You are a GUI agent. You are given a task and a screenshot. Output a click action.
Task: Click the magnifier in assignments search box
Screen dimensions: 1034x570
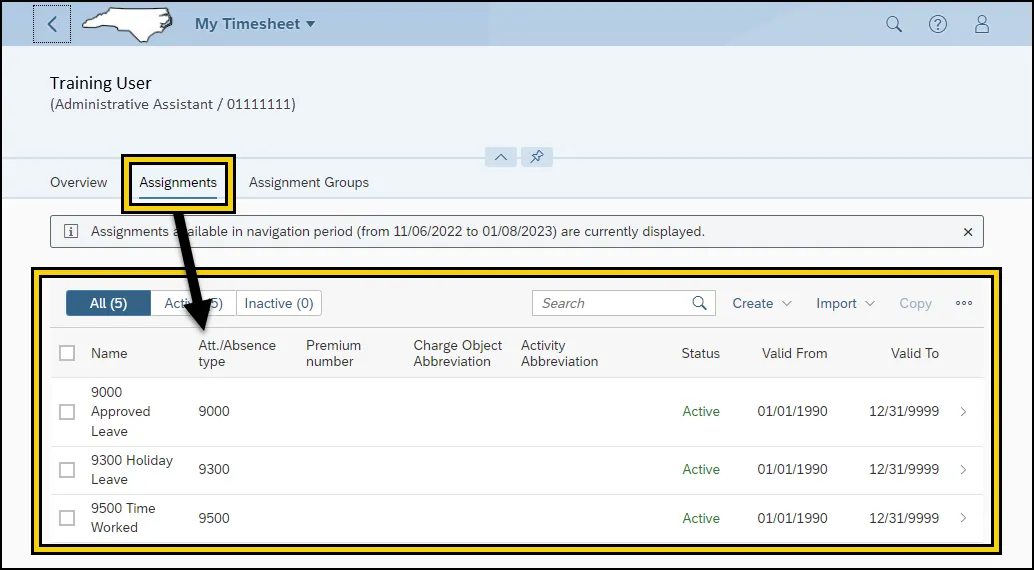(700, 303)
